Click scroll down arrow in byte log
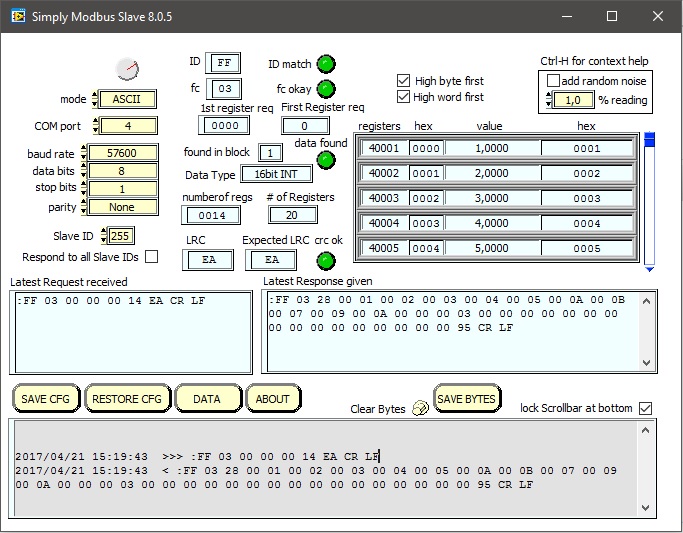The height and width of the screenshot is (533, 683). pos(646,507)
